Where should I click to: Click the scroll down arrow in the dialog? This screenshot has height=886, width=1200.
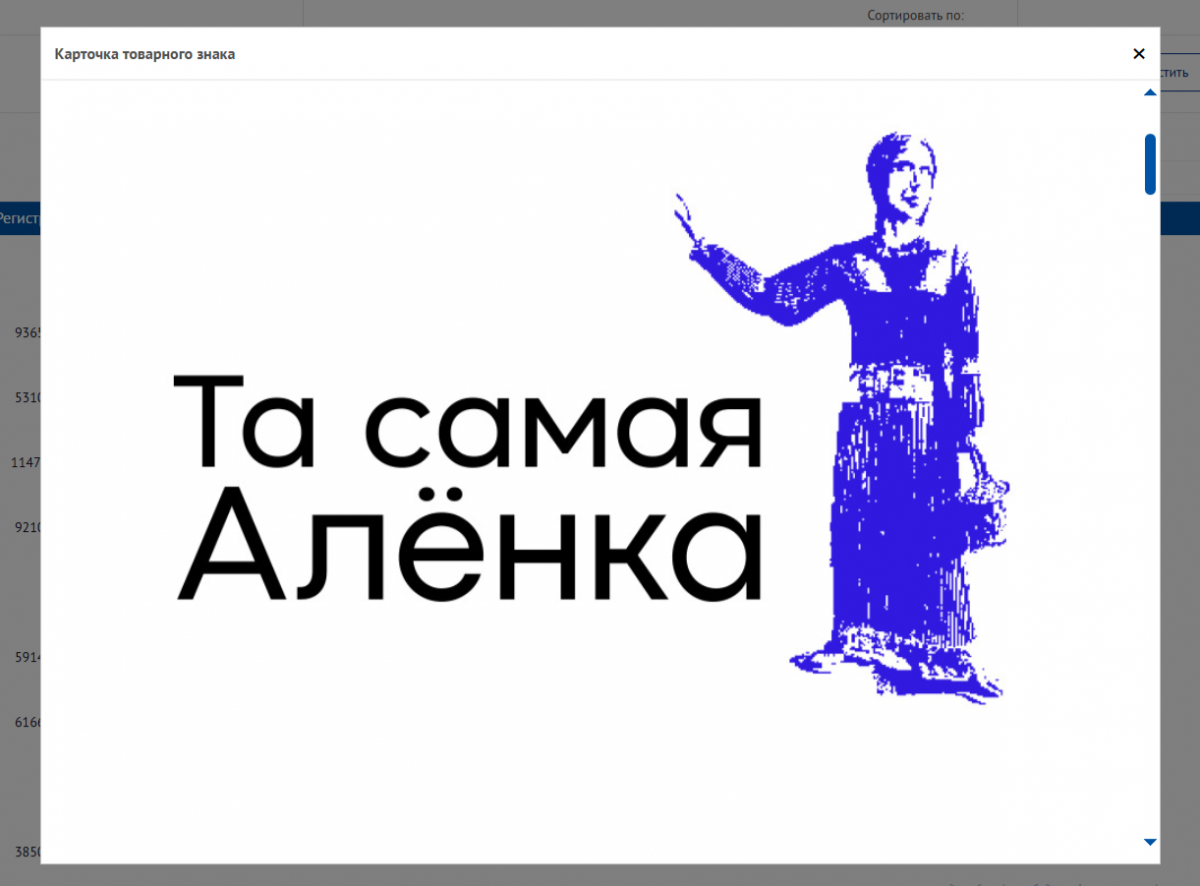coord(1150,842)
